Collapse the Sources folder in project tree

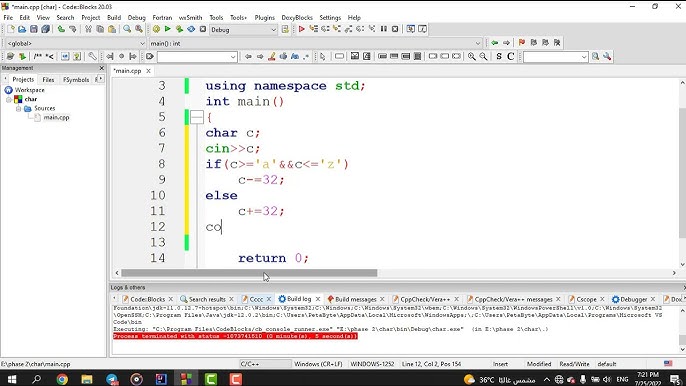tap(18, 109)
